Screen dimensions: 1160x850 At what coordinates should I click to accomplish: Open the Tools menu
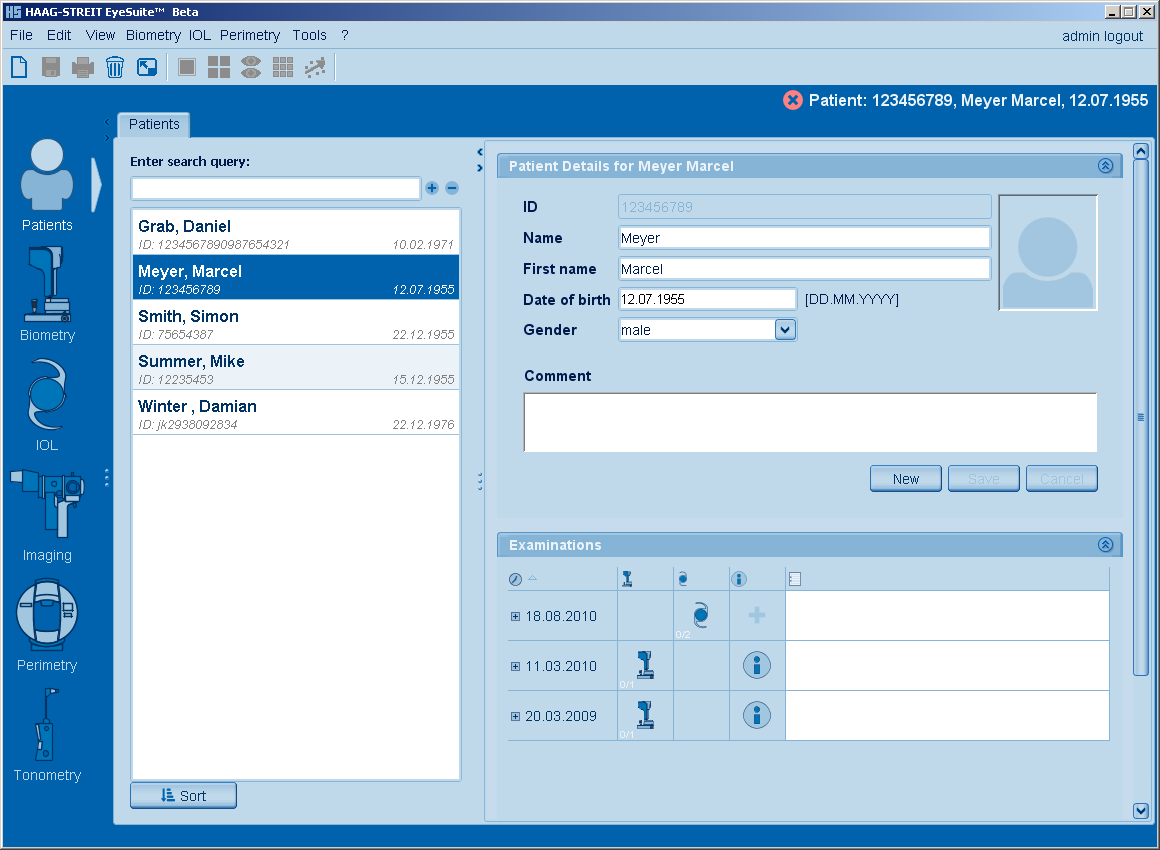click(309, 35)
